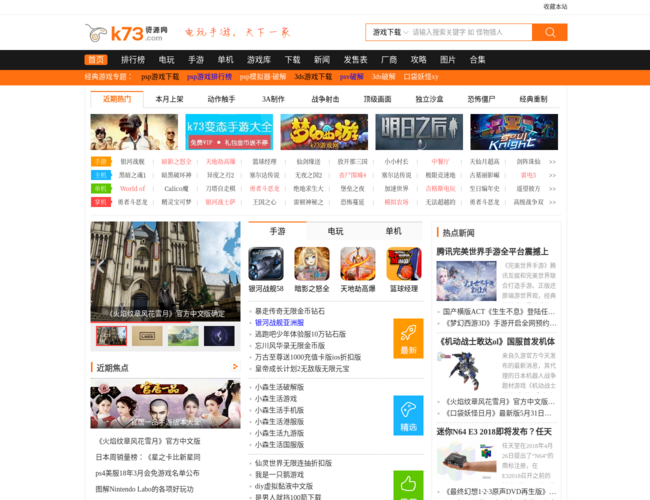Select the 恐怖僵尸 tab
Viewport: 650px width, 500px height.
tap(481, 99)
